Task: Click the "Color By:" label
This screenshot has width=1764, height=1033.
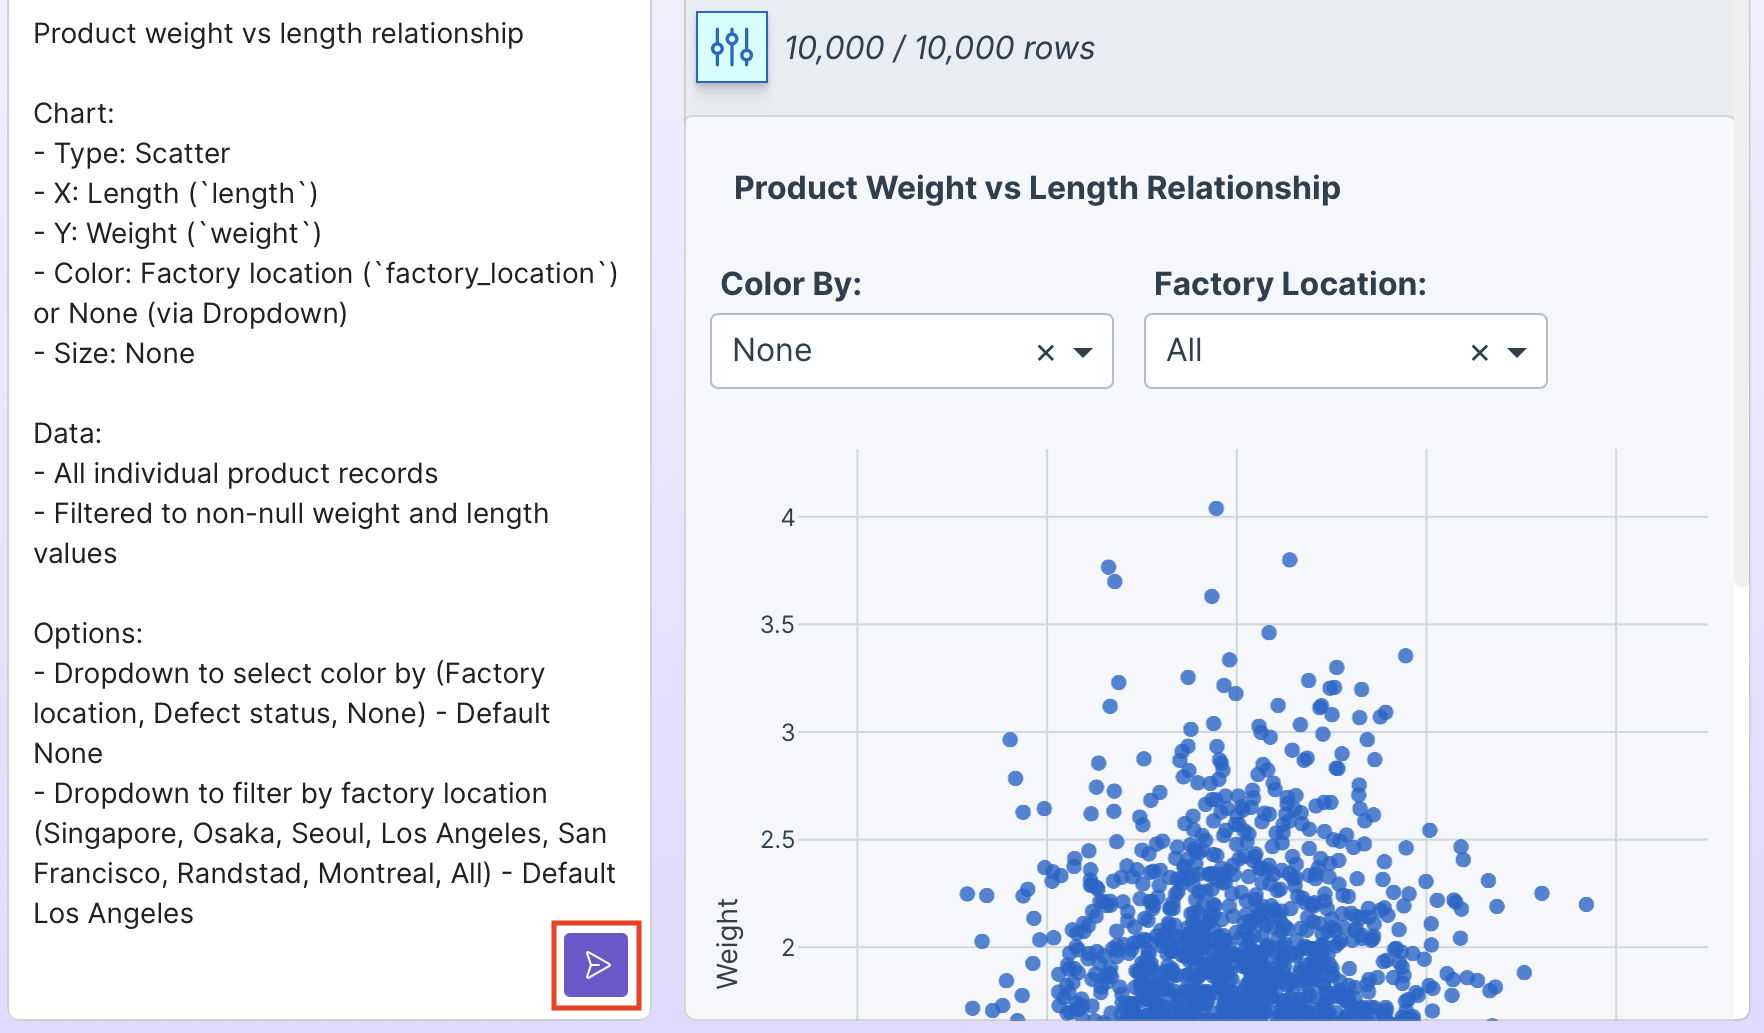Action: coord(791,284)
